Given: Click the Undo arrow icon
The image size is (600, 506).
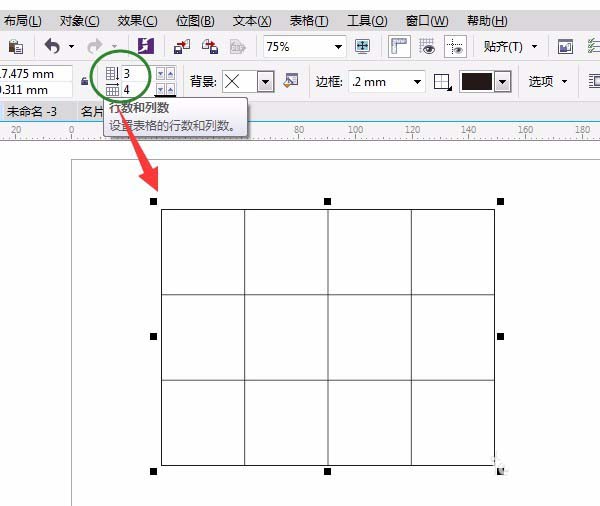Looking at the screenshot, I should click(x=52, y=47).
